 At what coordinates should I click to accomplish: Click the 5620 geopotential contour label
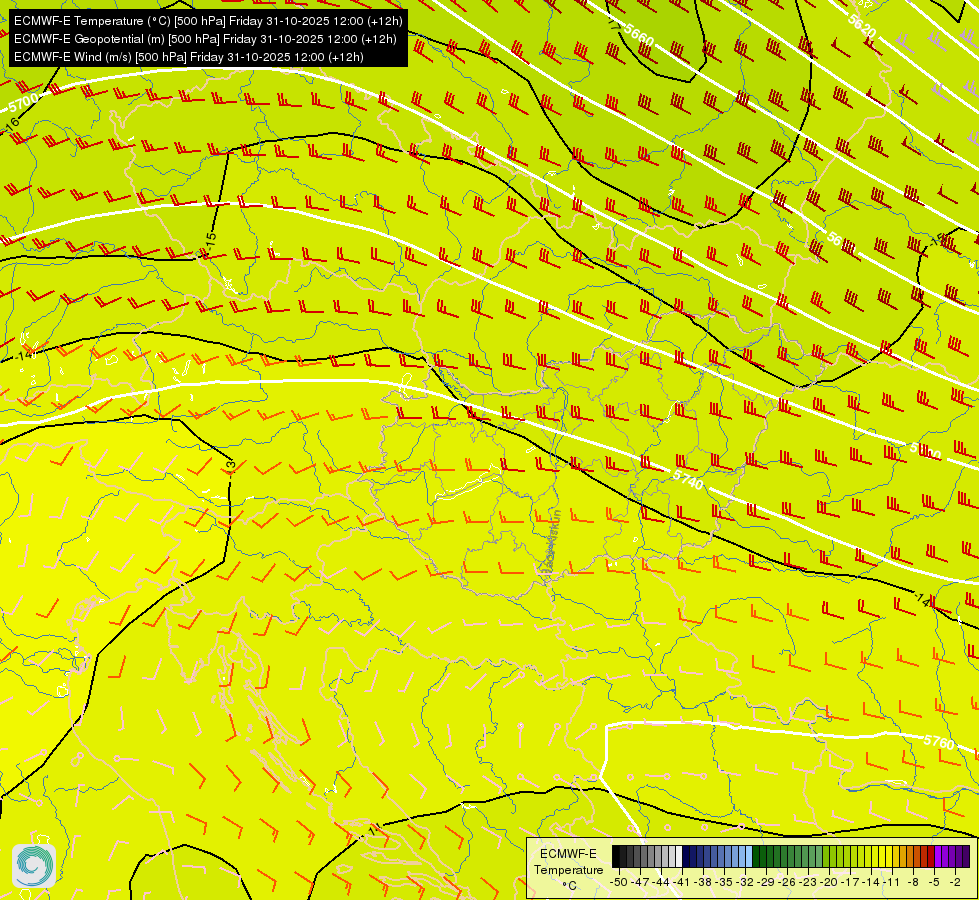(x=862, y=25)
